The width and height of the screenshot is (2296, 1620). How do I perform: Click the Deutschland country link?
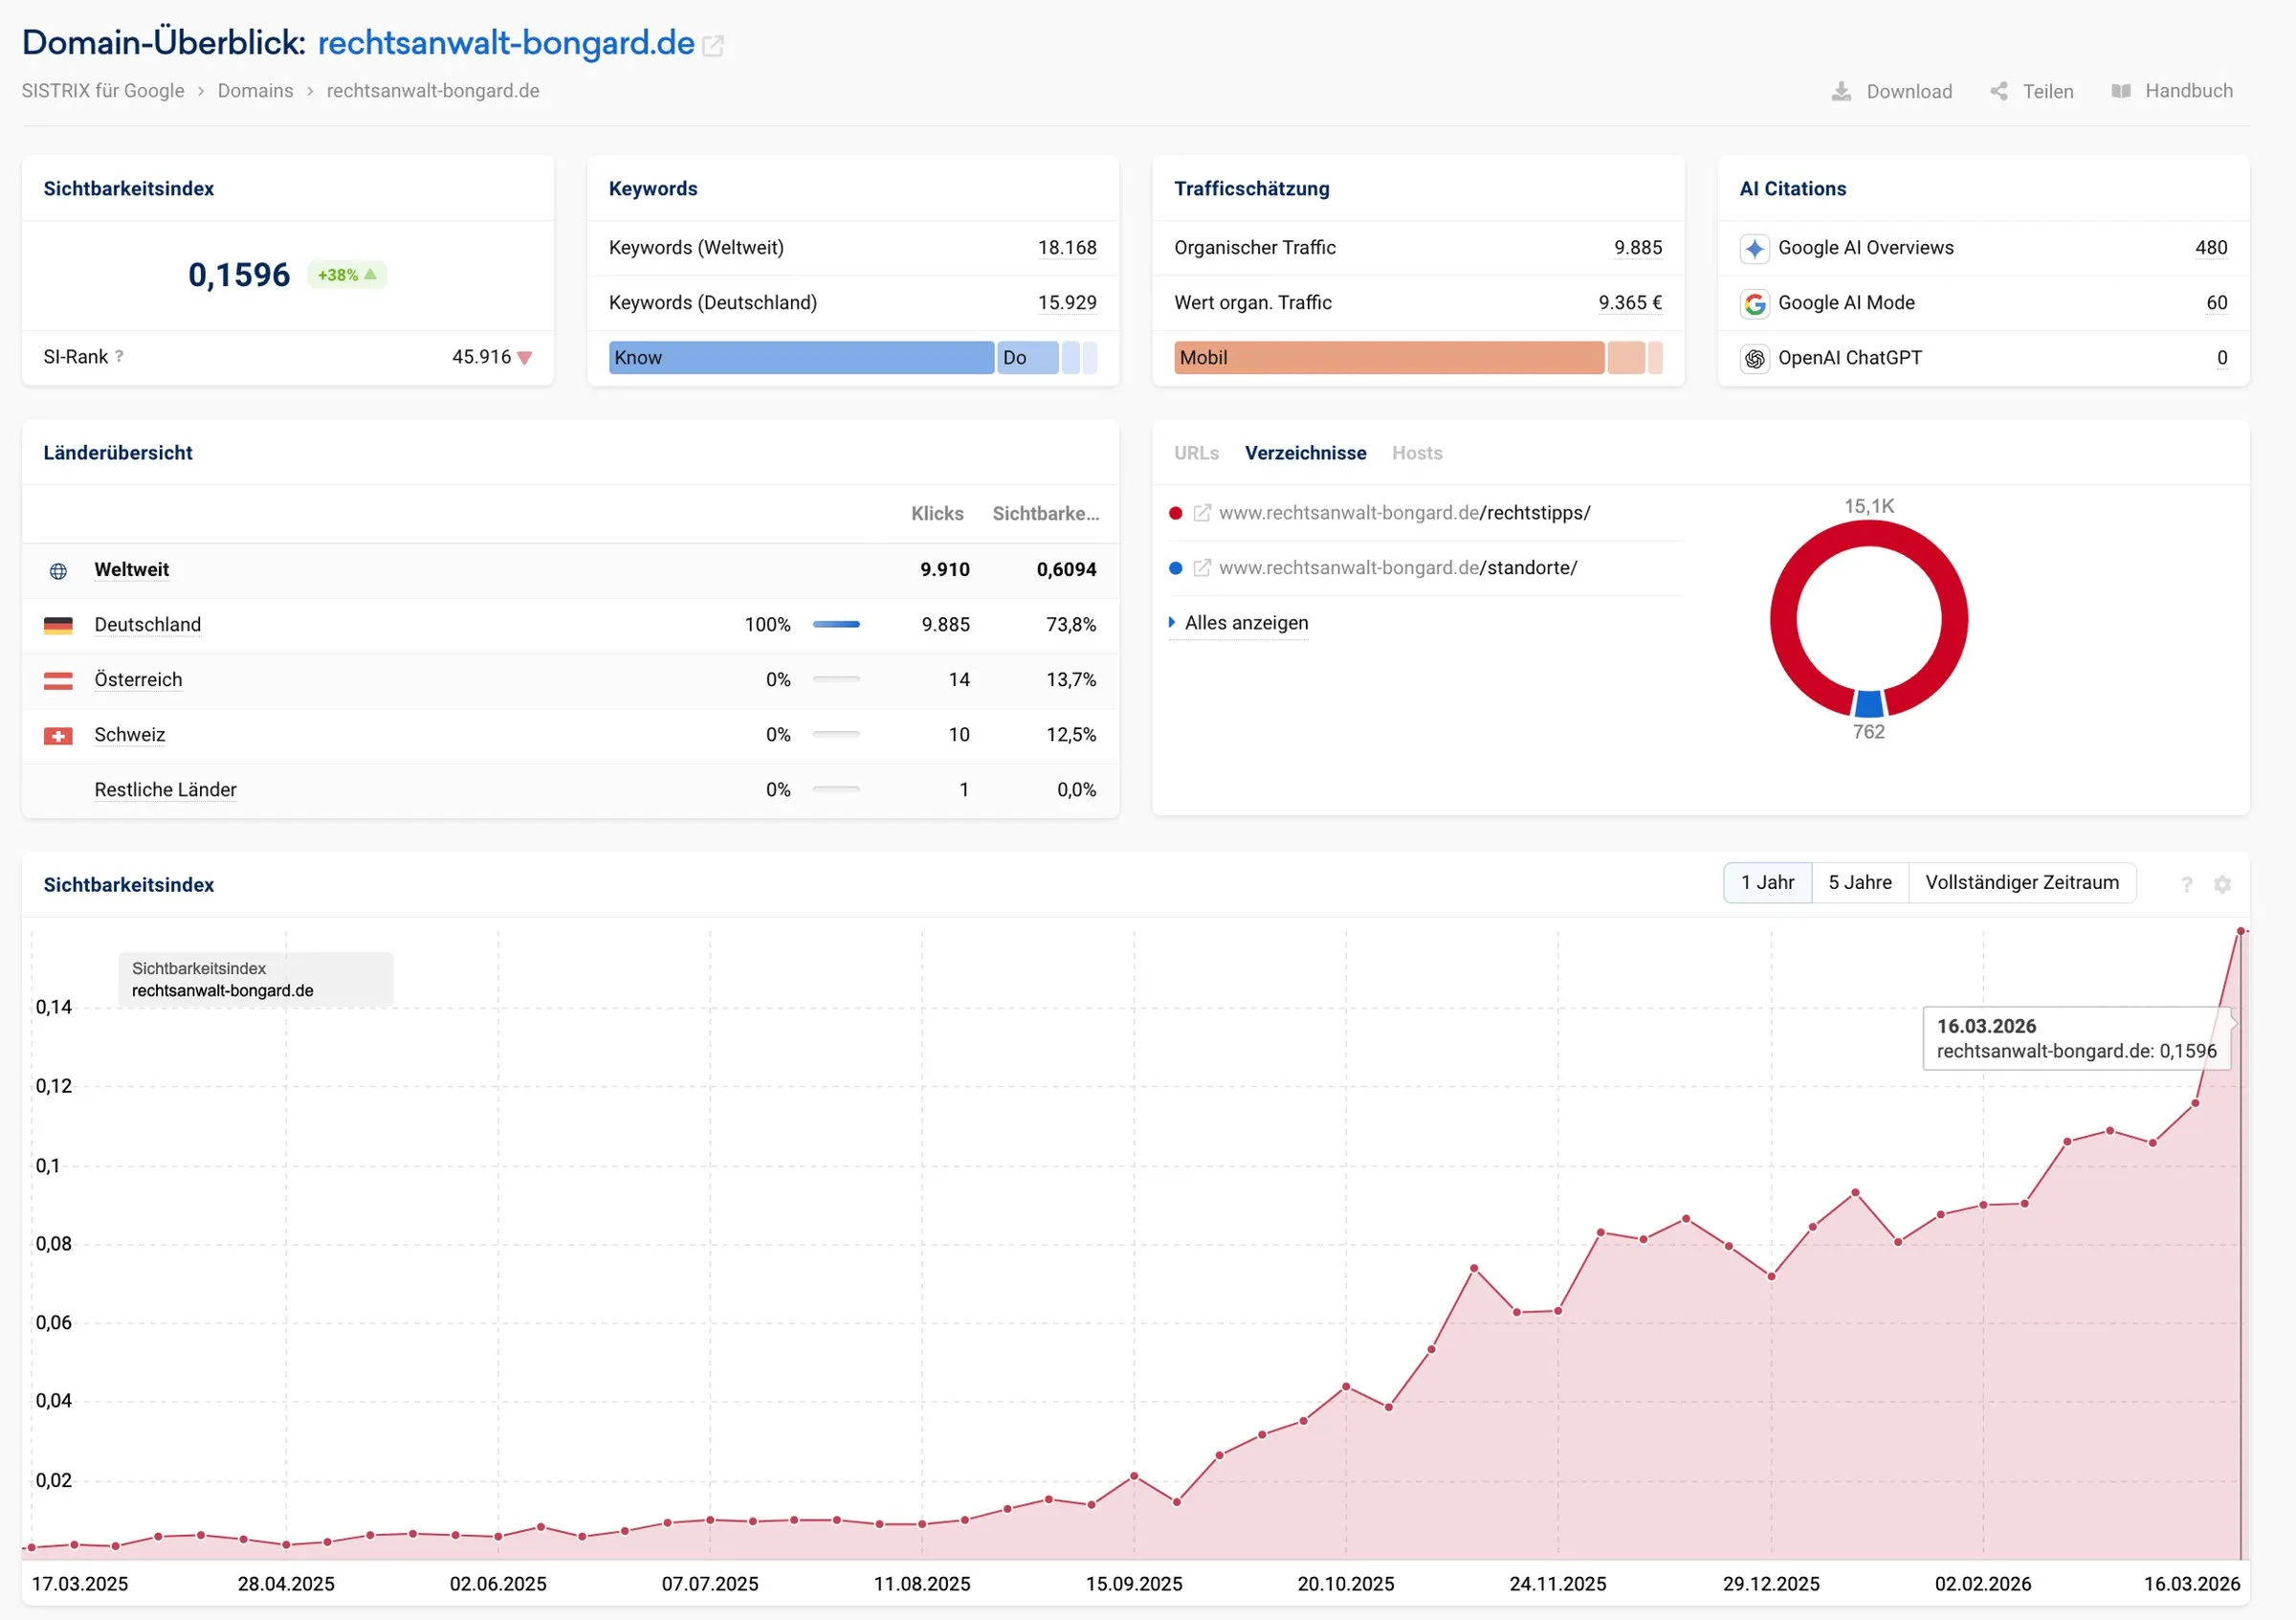coord(148,625)
